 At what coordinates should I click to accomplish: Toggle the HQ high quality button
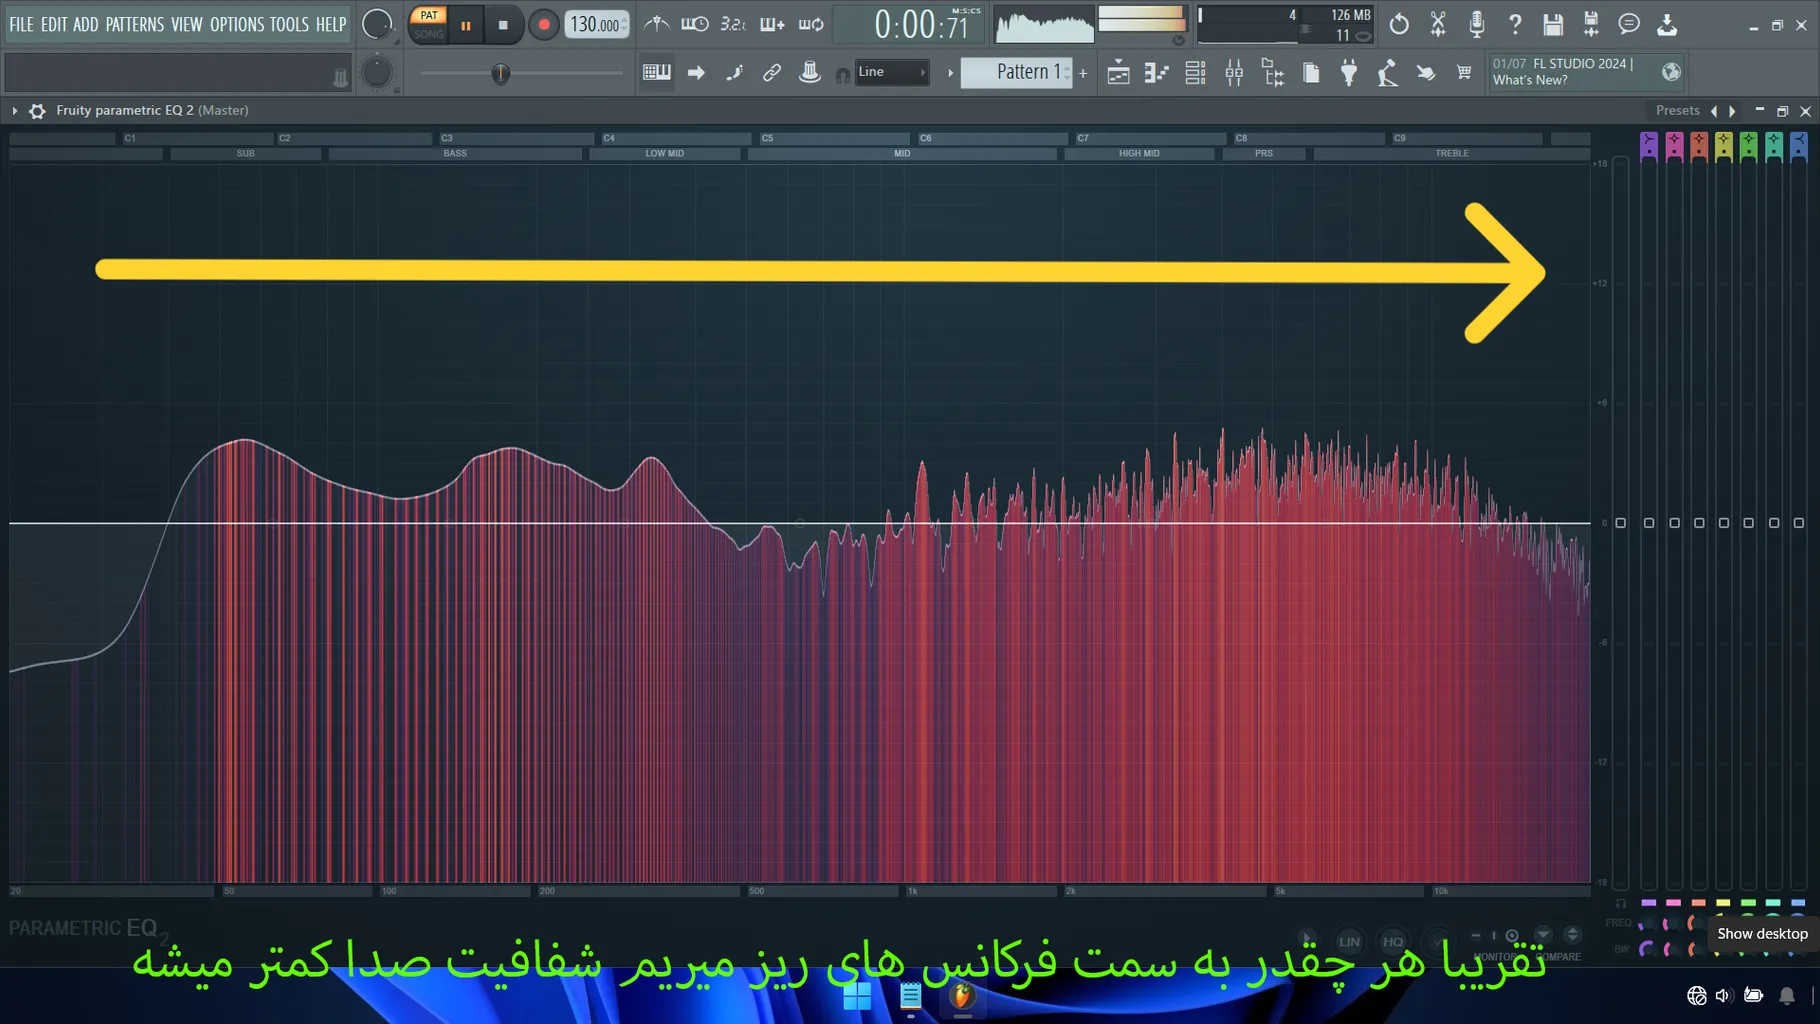[1393, 941]
